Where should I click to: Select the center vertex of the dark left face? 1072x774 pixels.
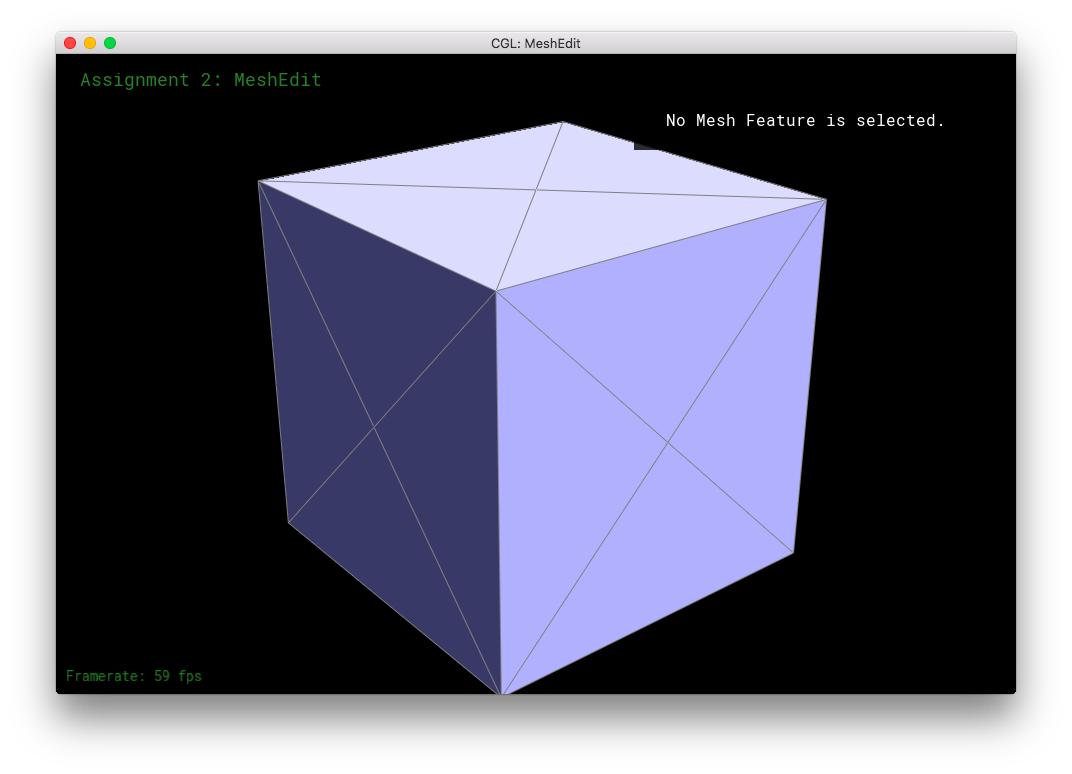373,427
